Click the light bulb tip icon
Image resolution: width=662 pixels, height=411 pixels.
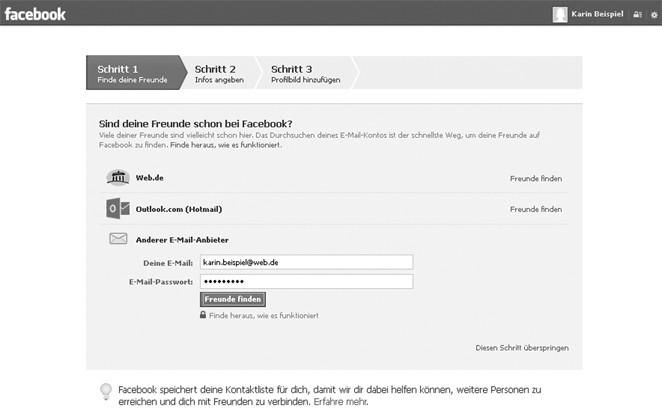(106, 392)
